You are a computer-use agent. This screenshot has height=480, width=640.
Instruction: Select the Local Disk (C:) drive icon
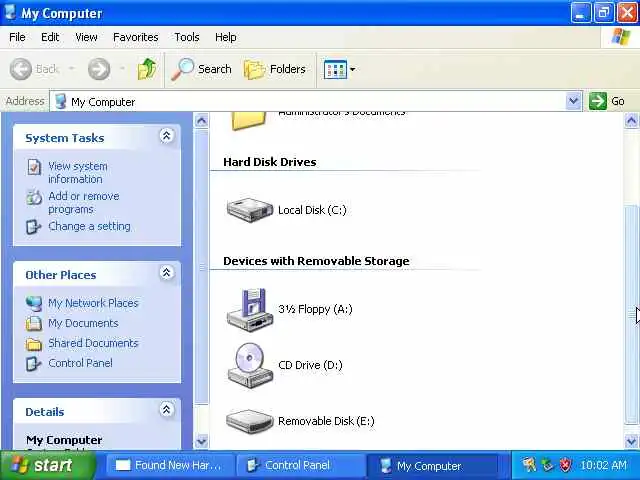tap(250, 210)
